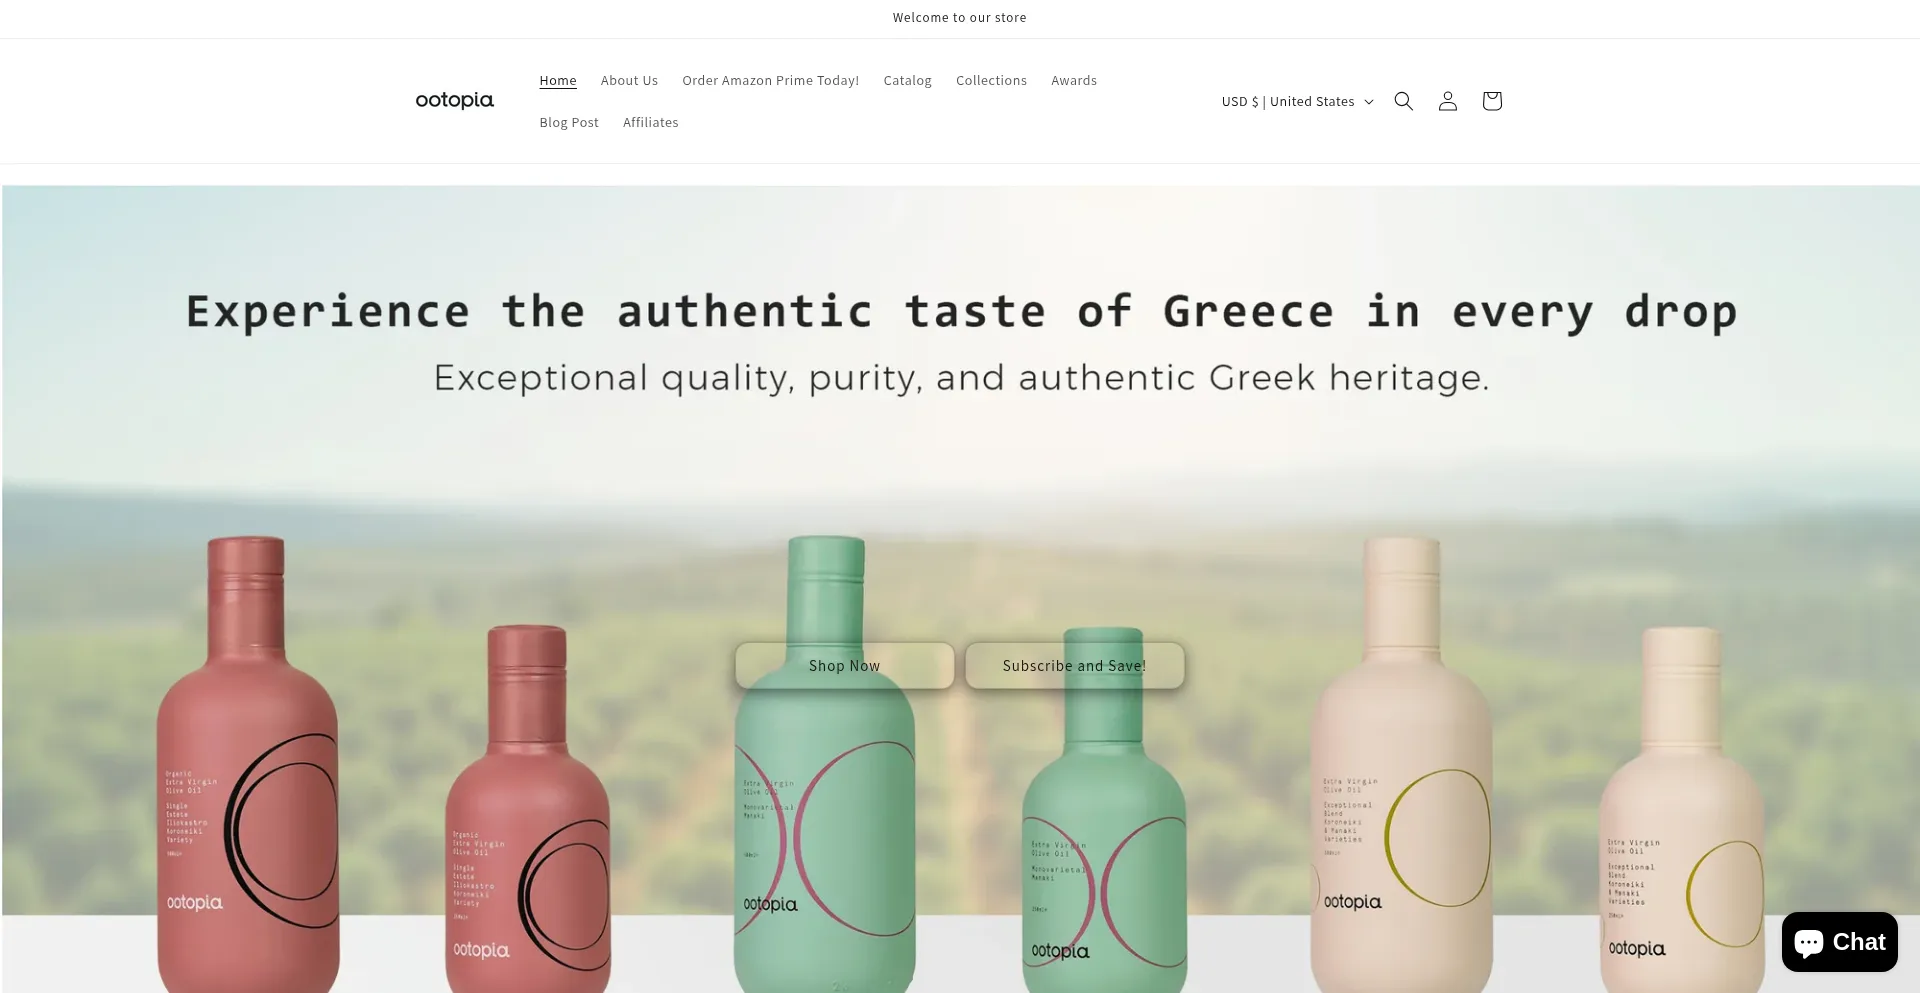Open the About Us page
Screen dimensions: 1920x993
click(x=629, y=81)
